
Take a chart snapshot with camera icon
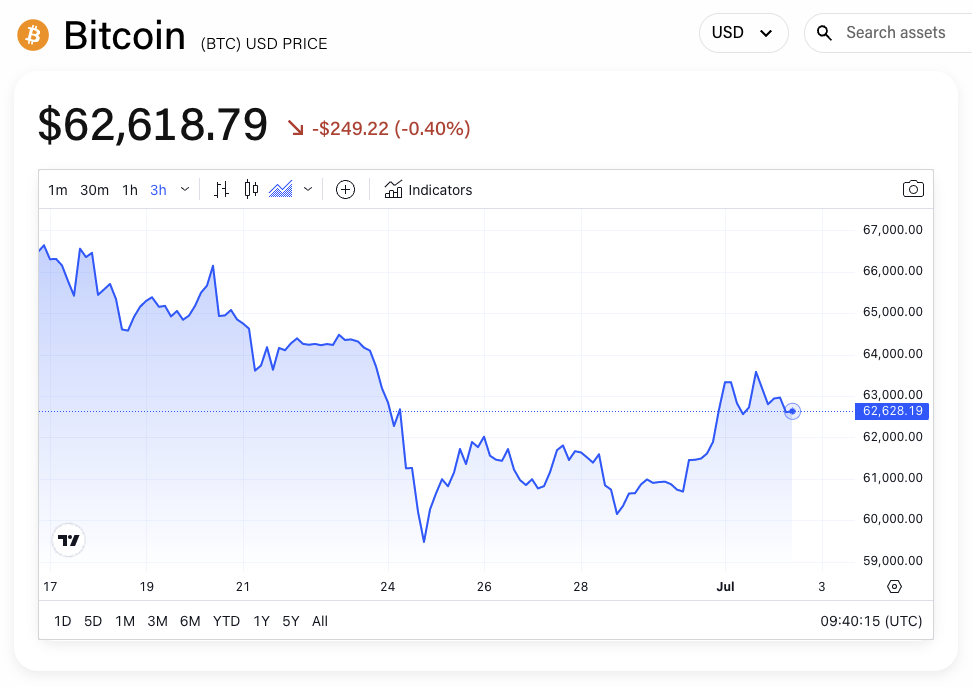pyautogui.click(x=912, y=189)
